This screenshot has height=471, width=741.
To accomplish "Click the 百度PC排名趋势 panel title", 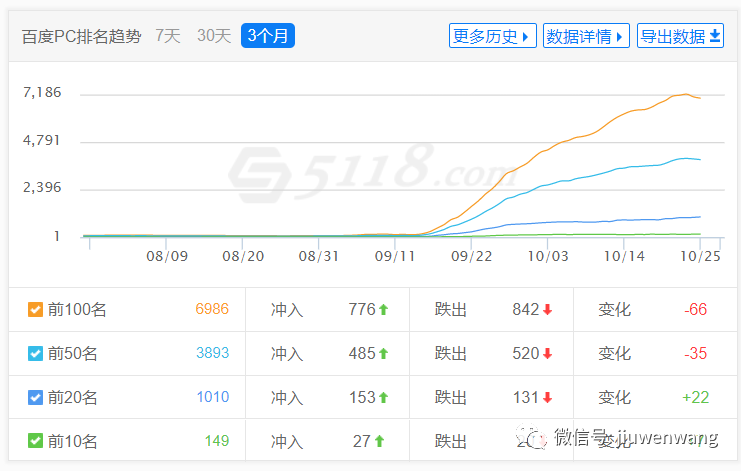I will (x=81, y=36).
